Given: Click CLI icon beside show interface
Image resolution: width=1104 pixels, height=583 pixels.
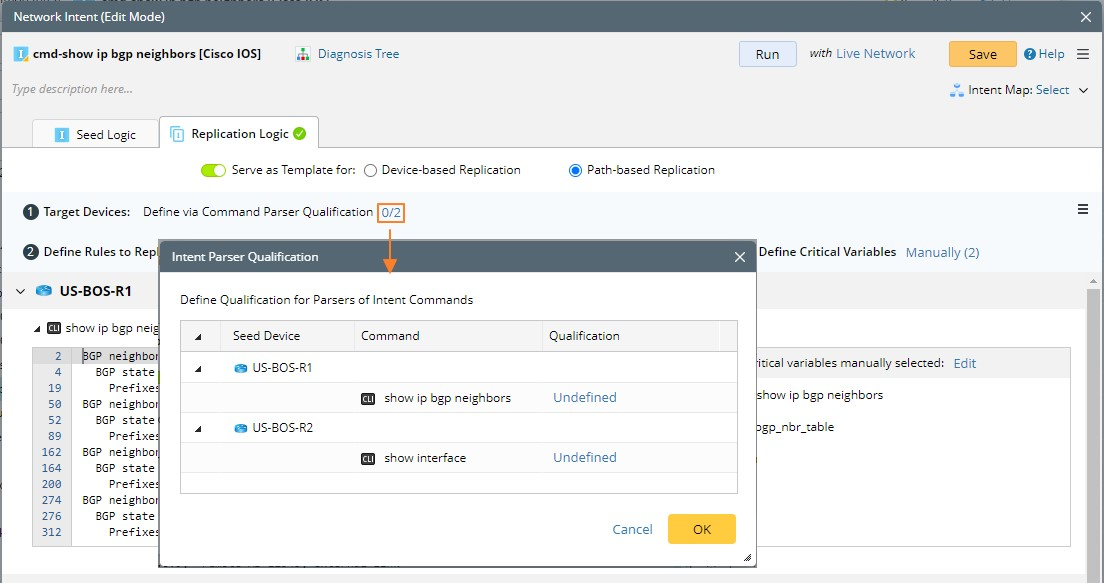Looking at the screenshot, I should (x=368, y=458).
